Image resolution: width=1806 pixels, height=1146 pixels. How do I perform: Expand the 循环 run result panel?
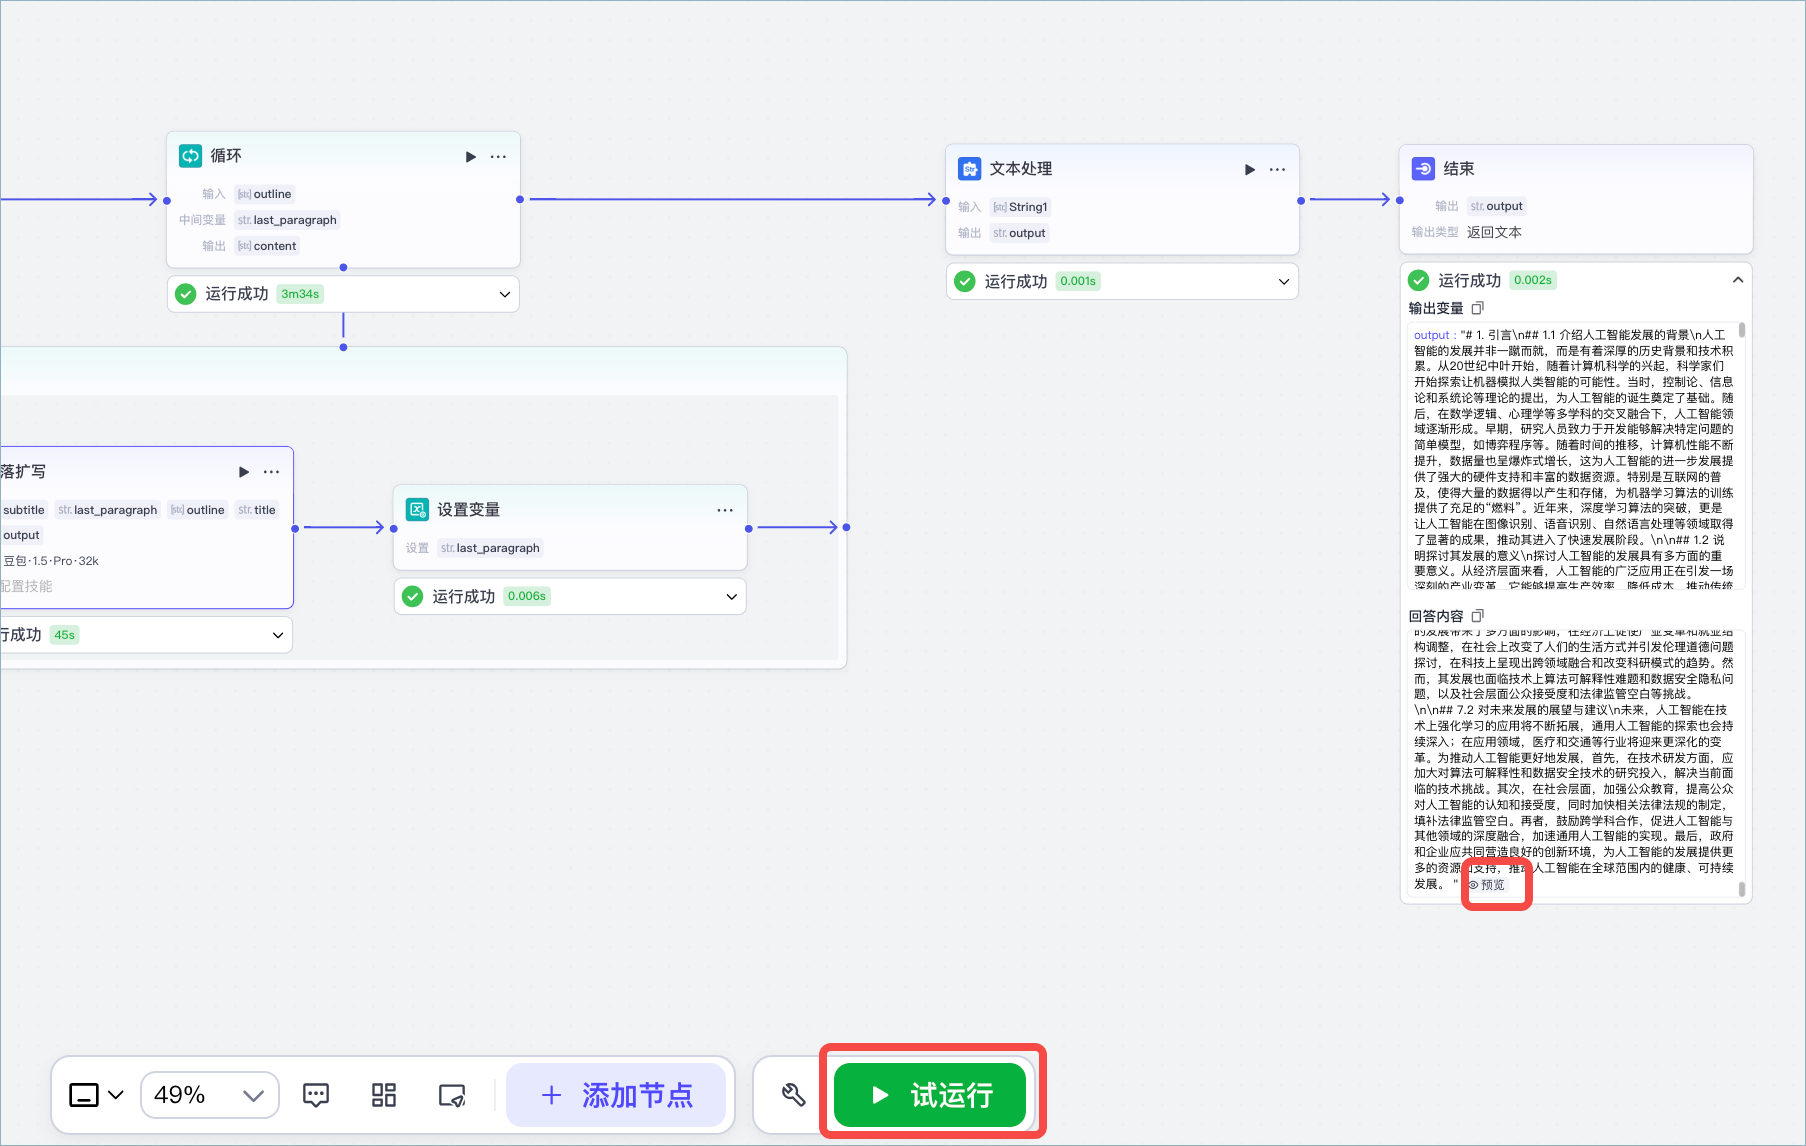click(505, 294)
